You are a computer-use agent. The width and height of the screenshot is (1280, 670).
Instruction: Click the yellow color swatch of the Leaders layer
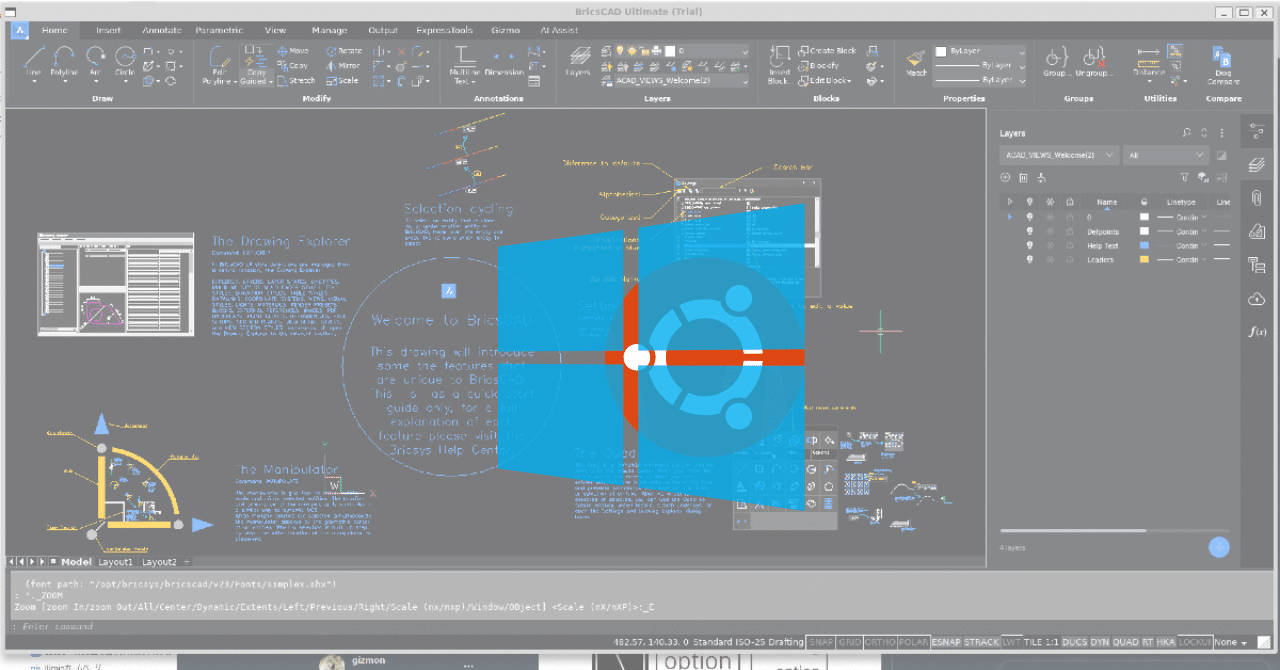pos(1144,259)
